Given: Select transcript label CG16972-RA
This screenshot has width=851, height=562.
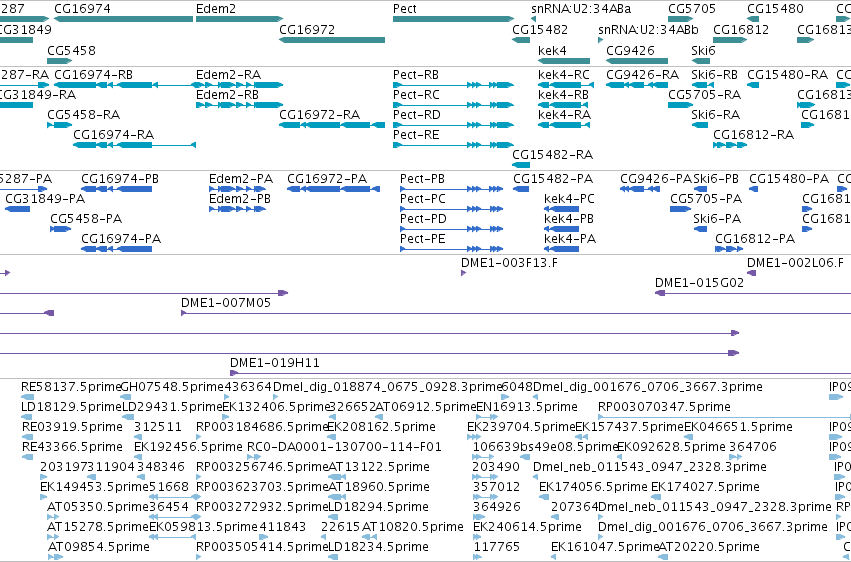Looking at the screenshot, I should click(x=320, y=114).
